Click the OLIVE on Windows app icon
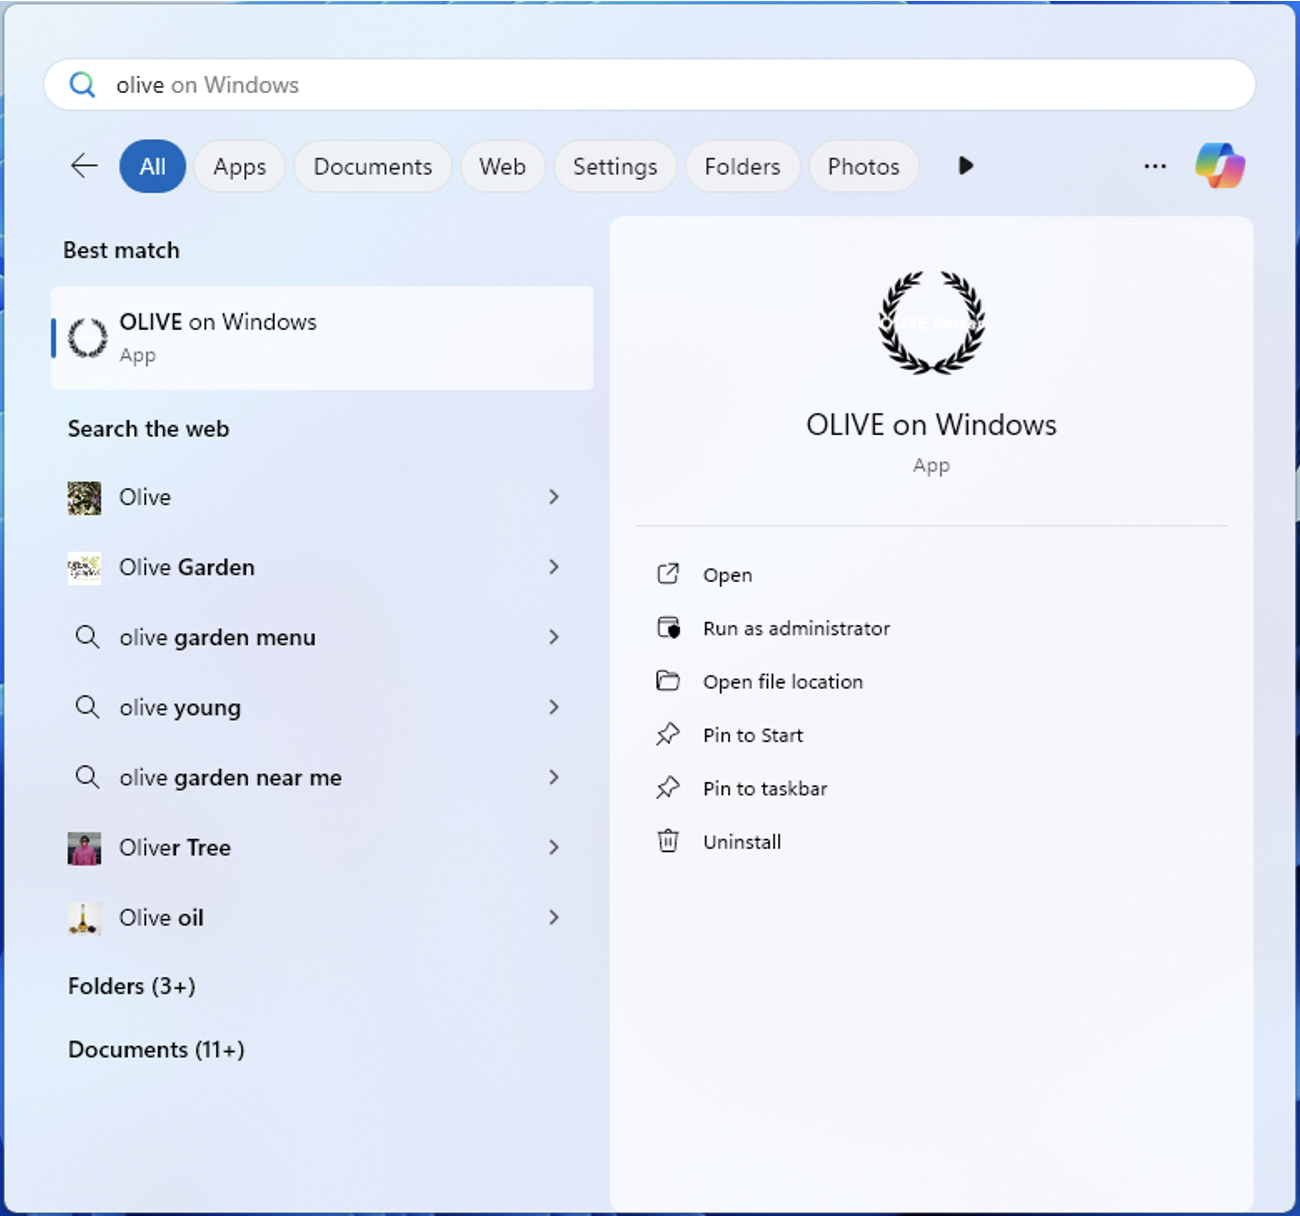 tap(86, 338)
